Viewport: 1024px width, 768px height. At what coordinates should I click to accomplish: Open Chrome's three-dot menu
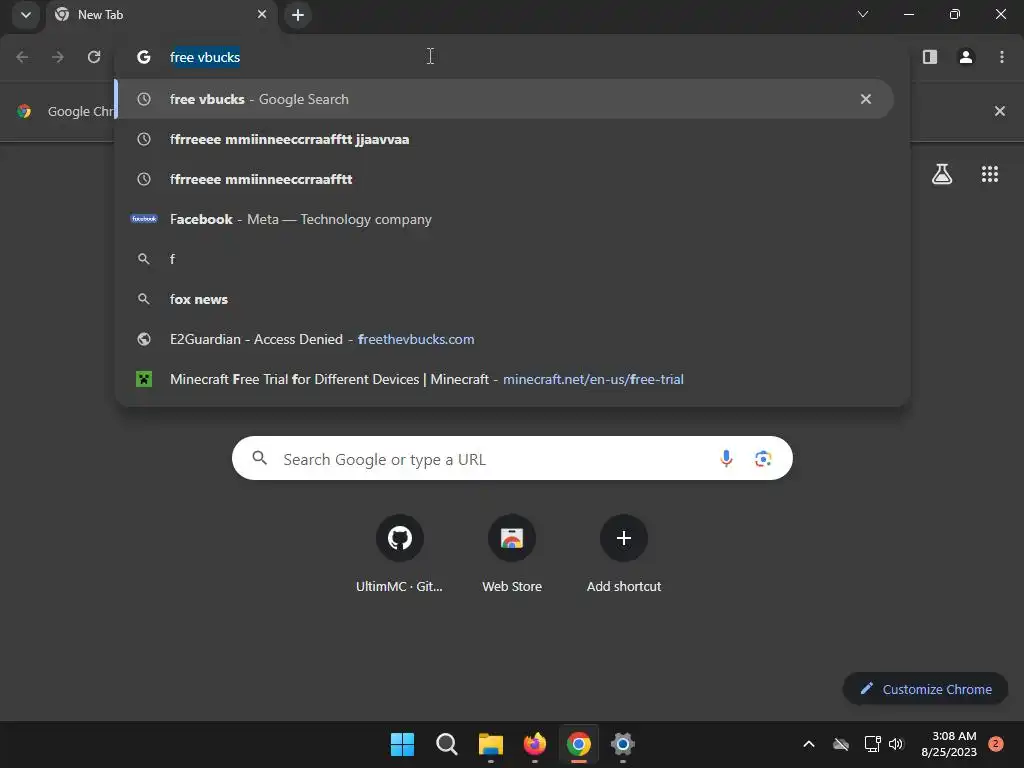click(x=1002, y=57)
